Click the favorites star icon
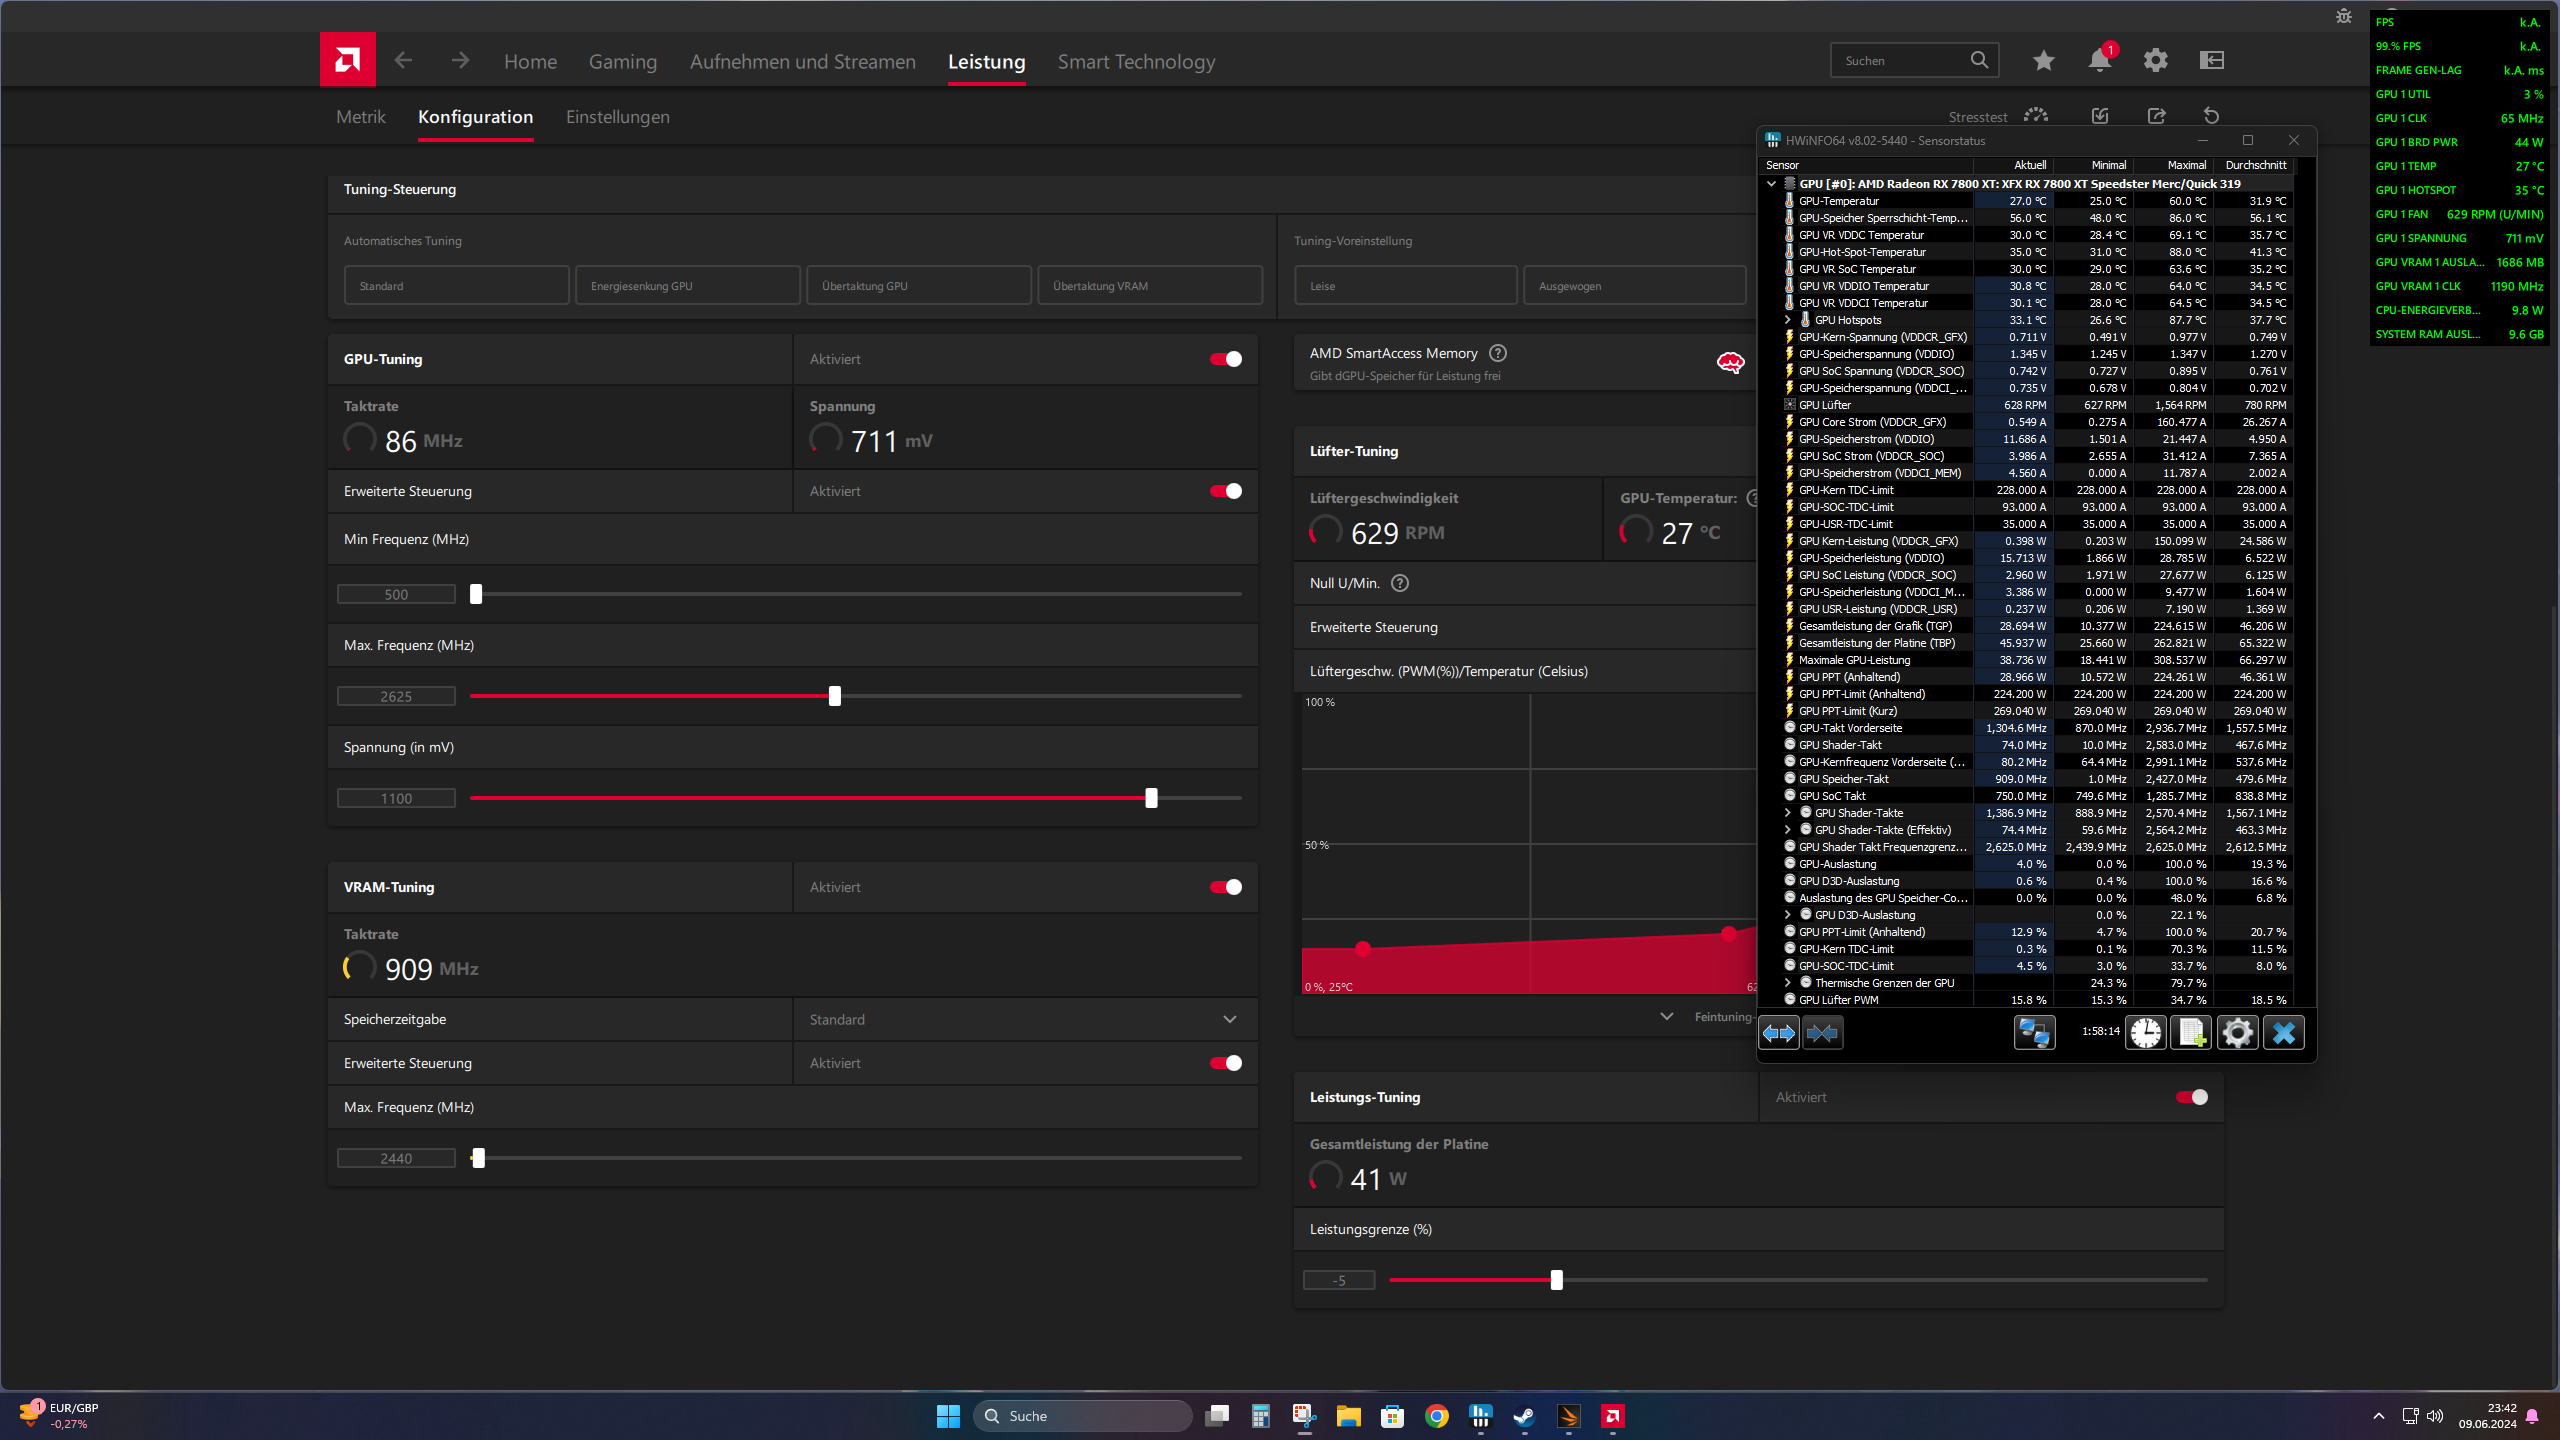 2043,61
